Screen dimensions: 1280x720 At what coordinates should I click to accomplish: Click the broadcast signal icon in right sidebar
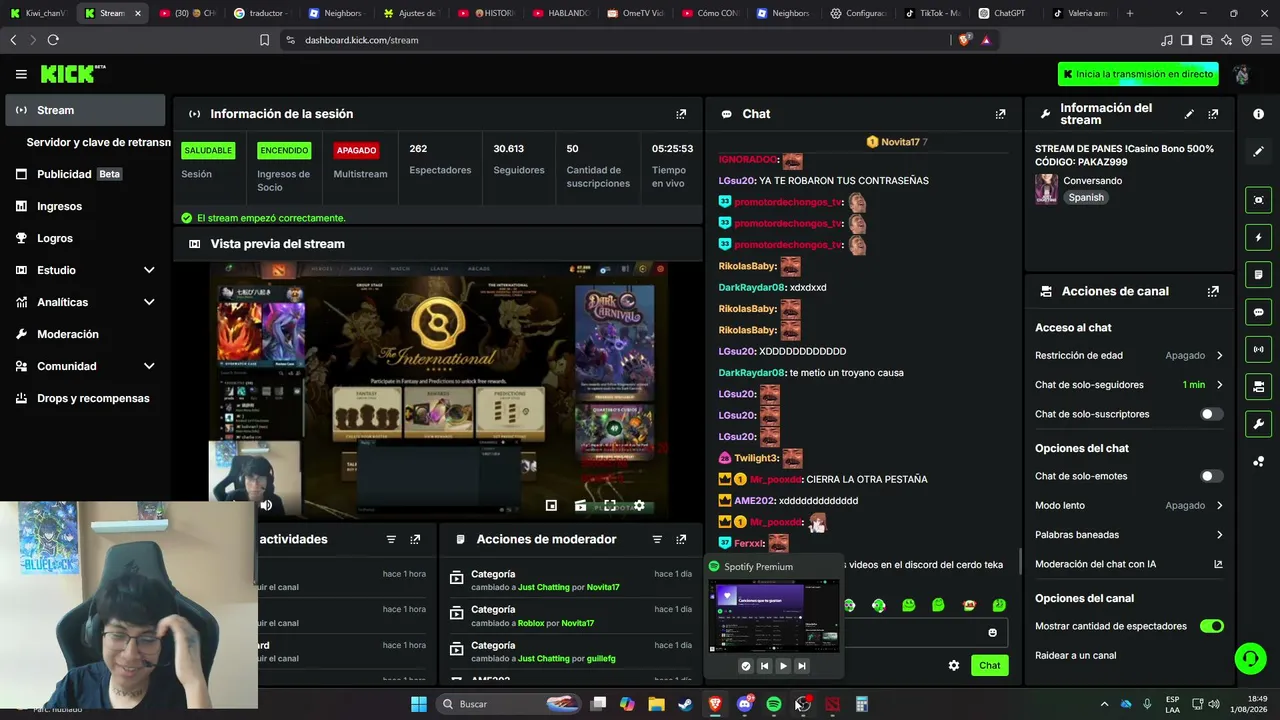[1258, 349]
